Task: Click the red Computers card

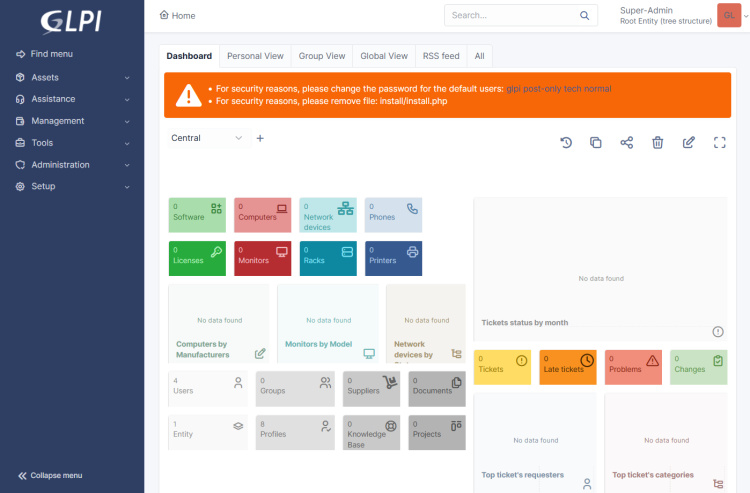Action: click(x=263, y=215)
